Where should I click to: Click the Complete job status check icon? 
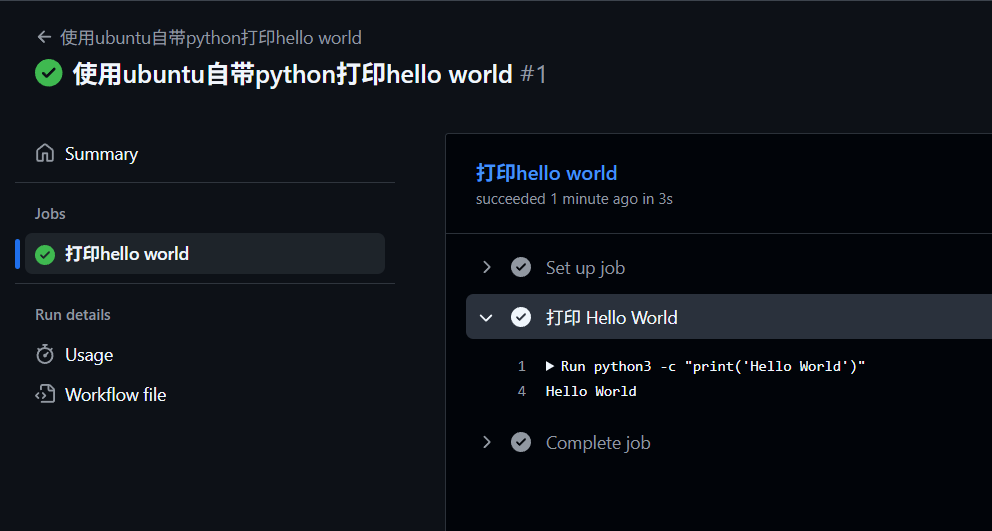(x=521, y=442)
